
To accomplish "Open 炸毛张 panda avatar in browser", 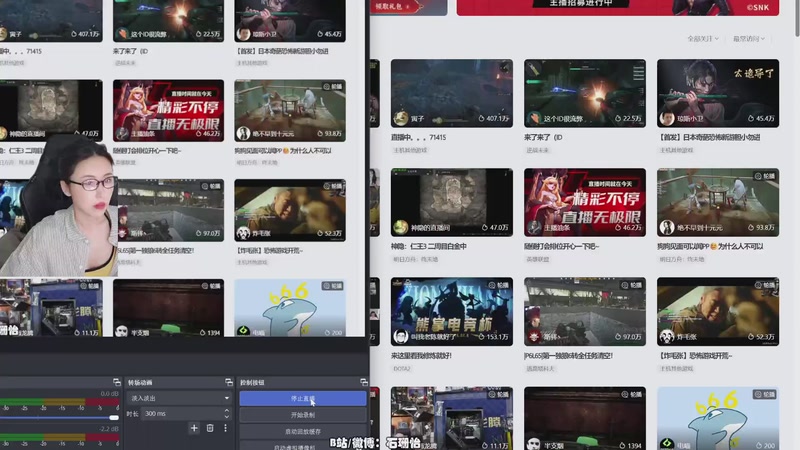I will point(667,336).
